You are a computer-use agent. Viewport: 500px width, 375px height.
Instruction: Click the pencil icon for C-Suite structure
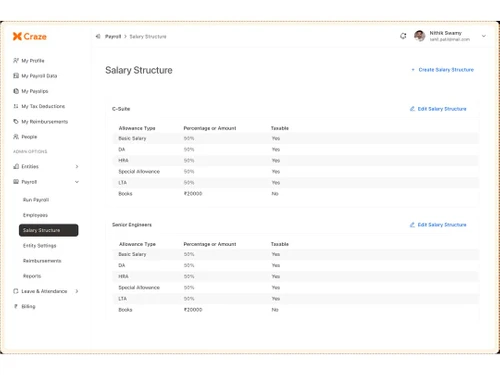412,109
